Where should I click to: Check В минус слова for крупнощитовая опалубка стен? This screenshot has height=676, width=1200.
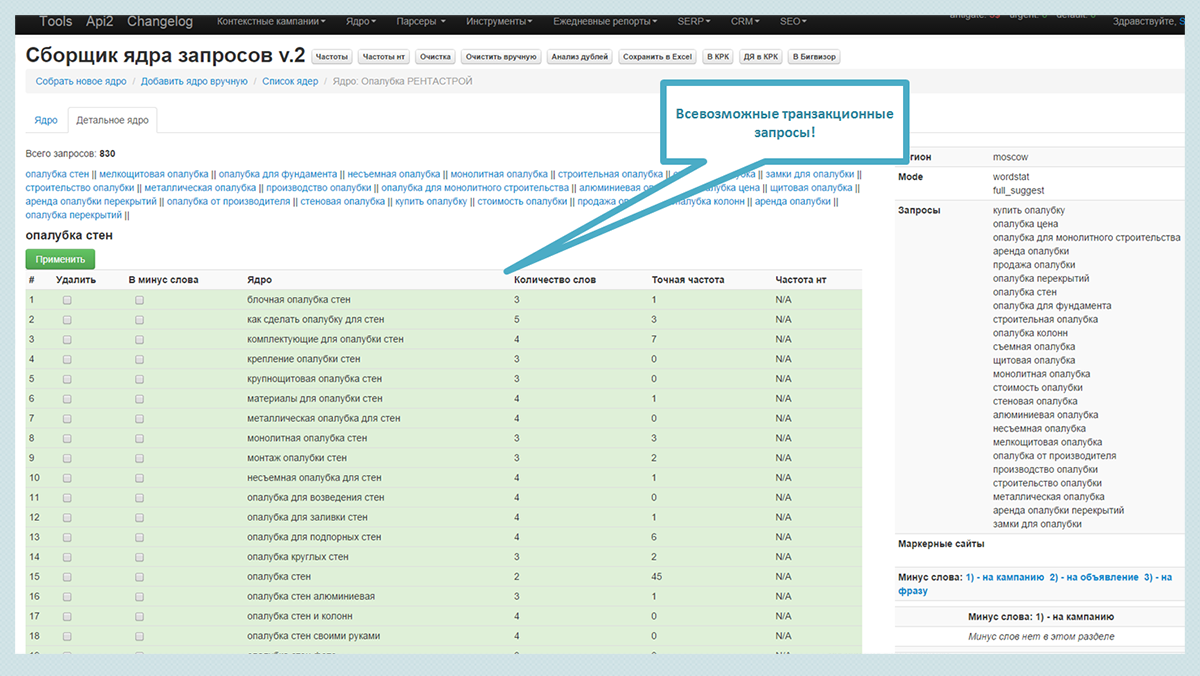point(139,379)
